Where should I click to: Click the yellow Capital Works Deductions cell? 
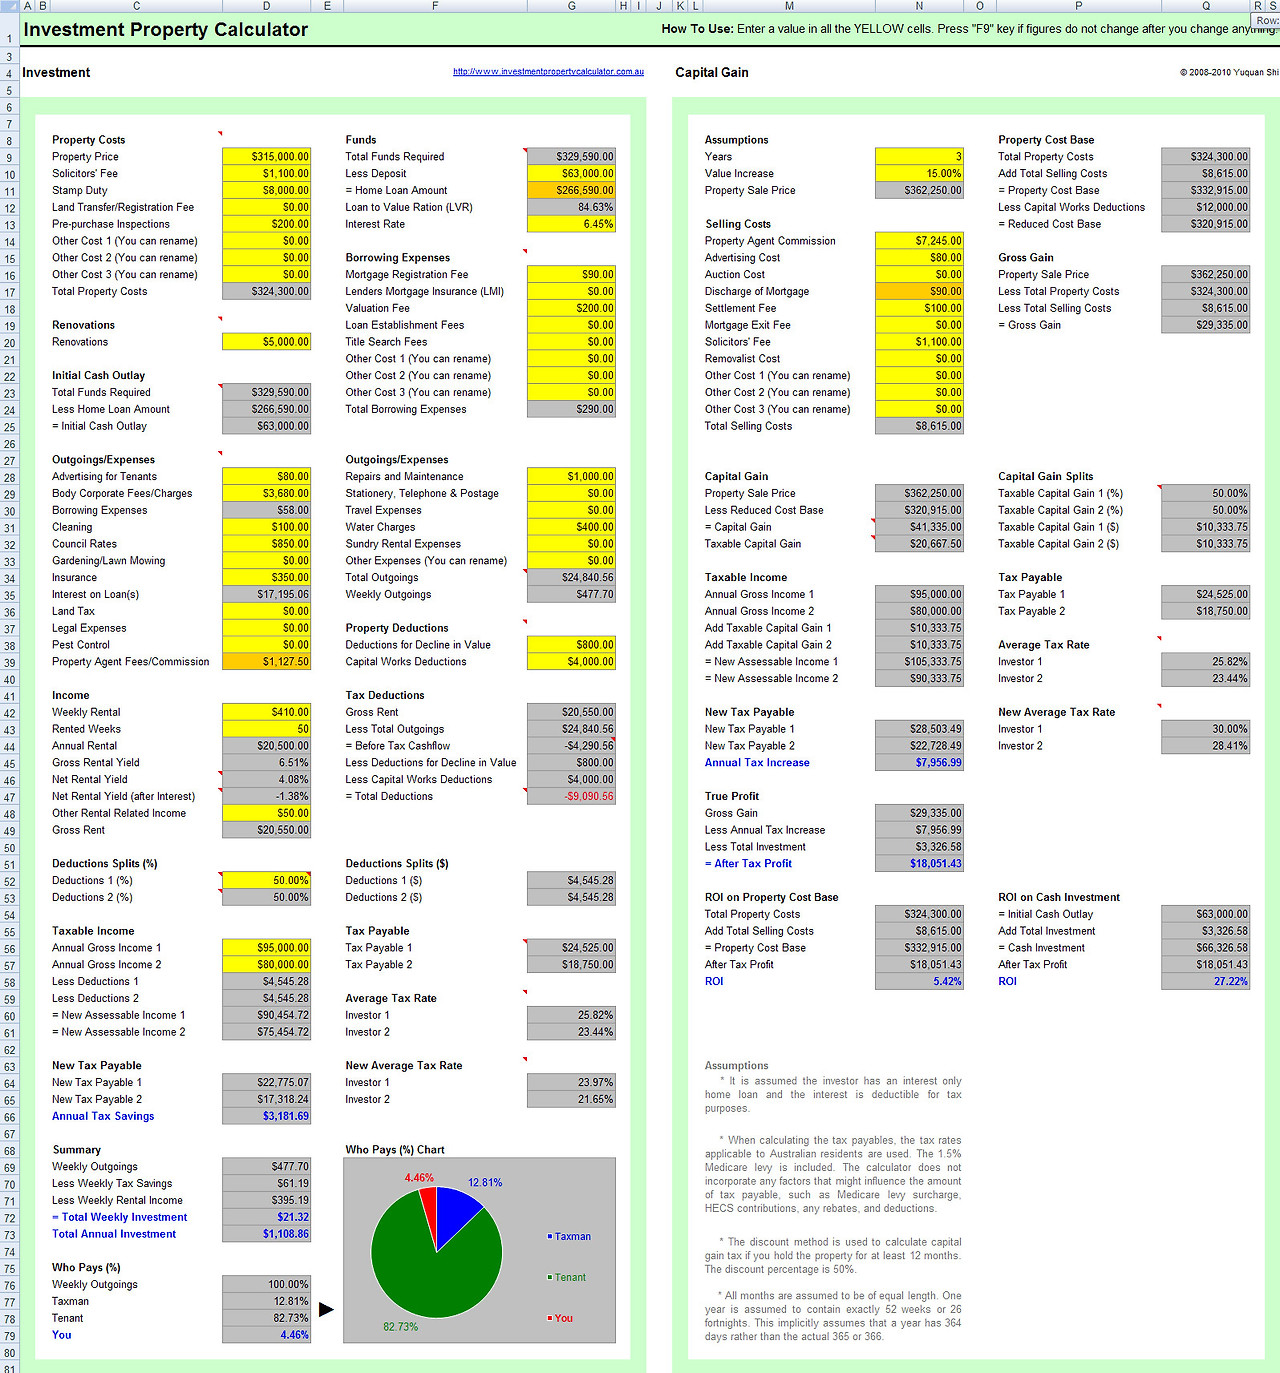(571, 661)
